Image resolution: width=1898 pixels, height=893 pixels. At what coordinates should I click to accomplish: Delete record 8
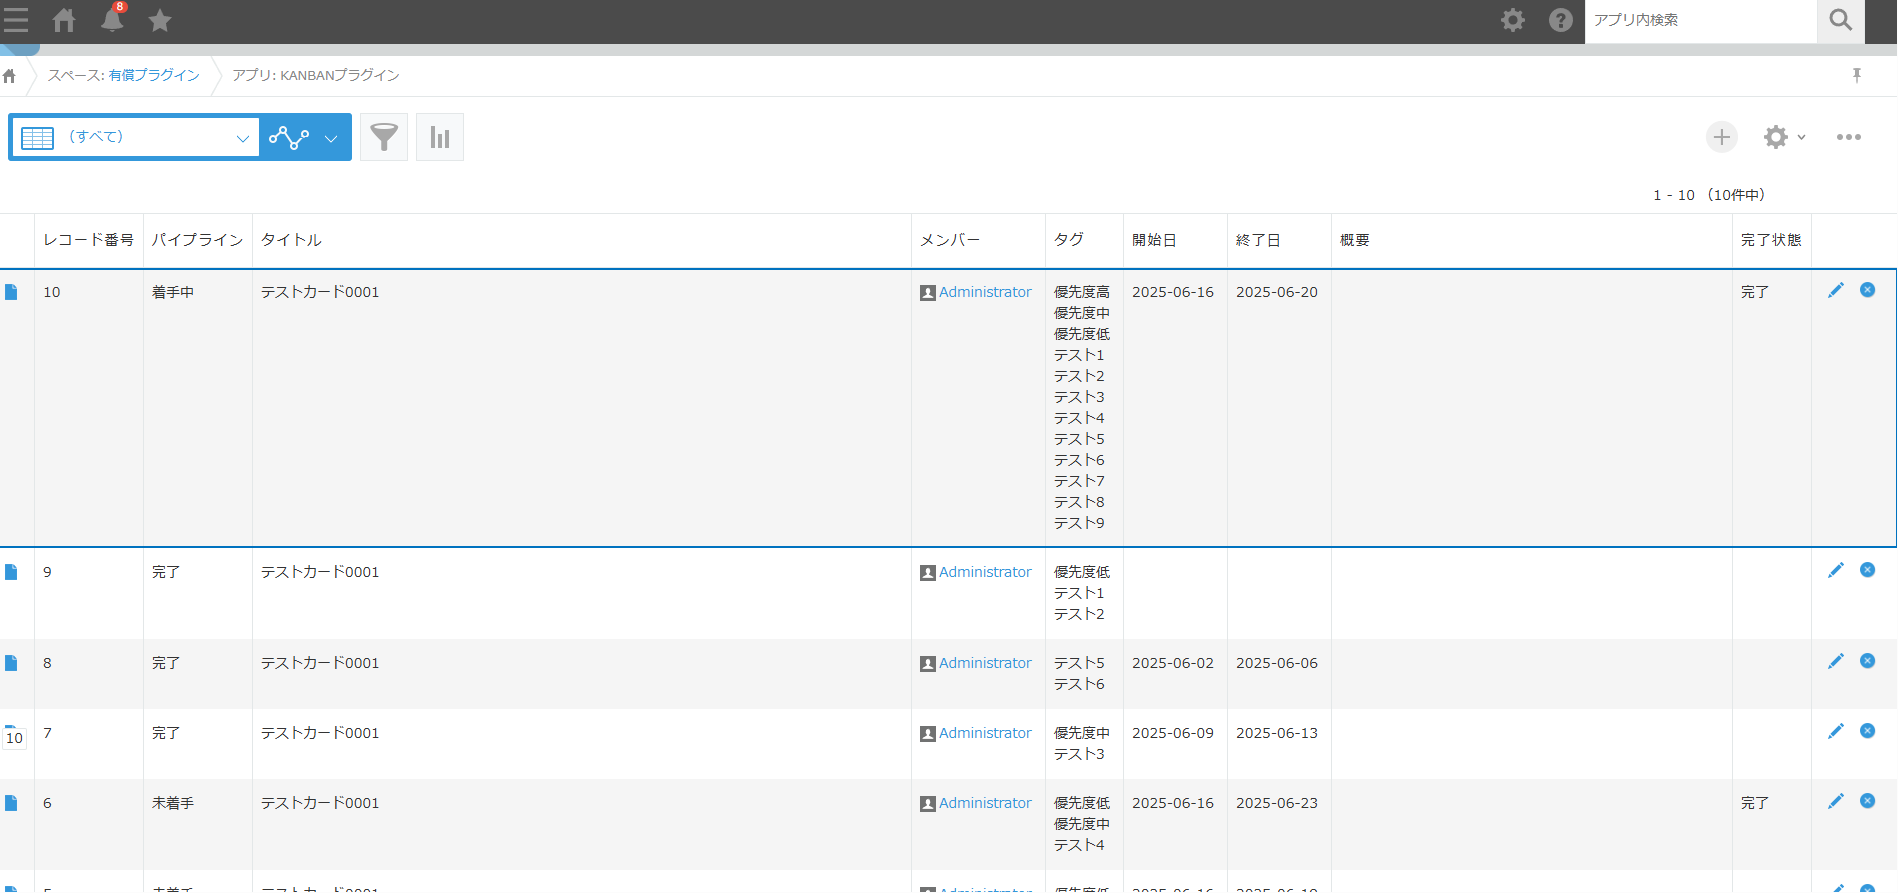click(x=1867, y=661)
